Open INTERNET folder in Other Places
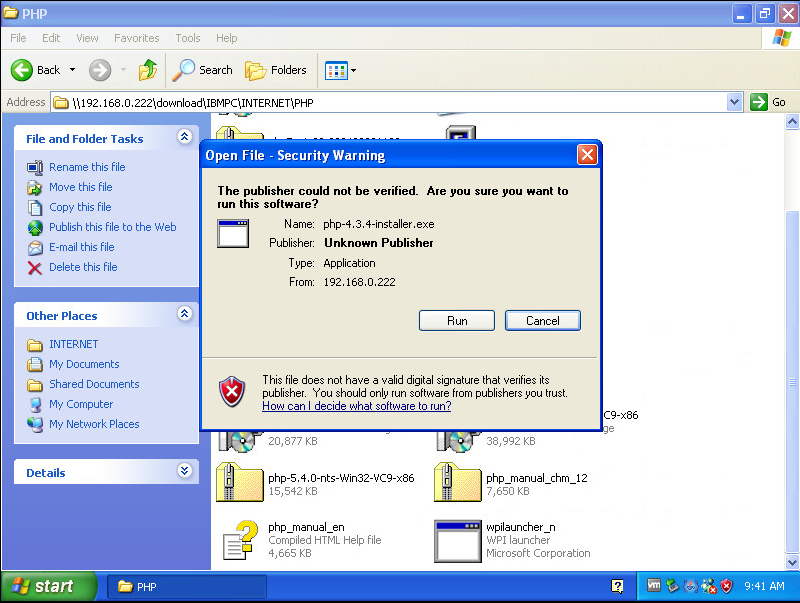 coord(73,344)
